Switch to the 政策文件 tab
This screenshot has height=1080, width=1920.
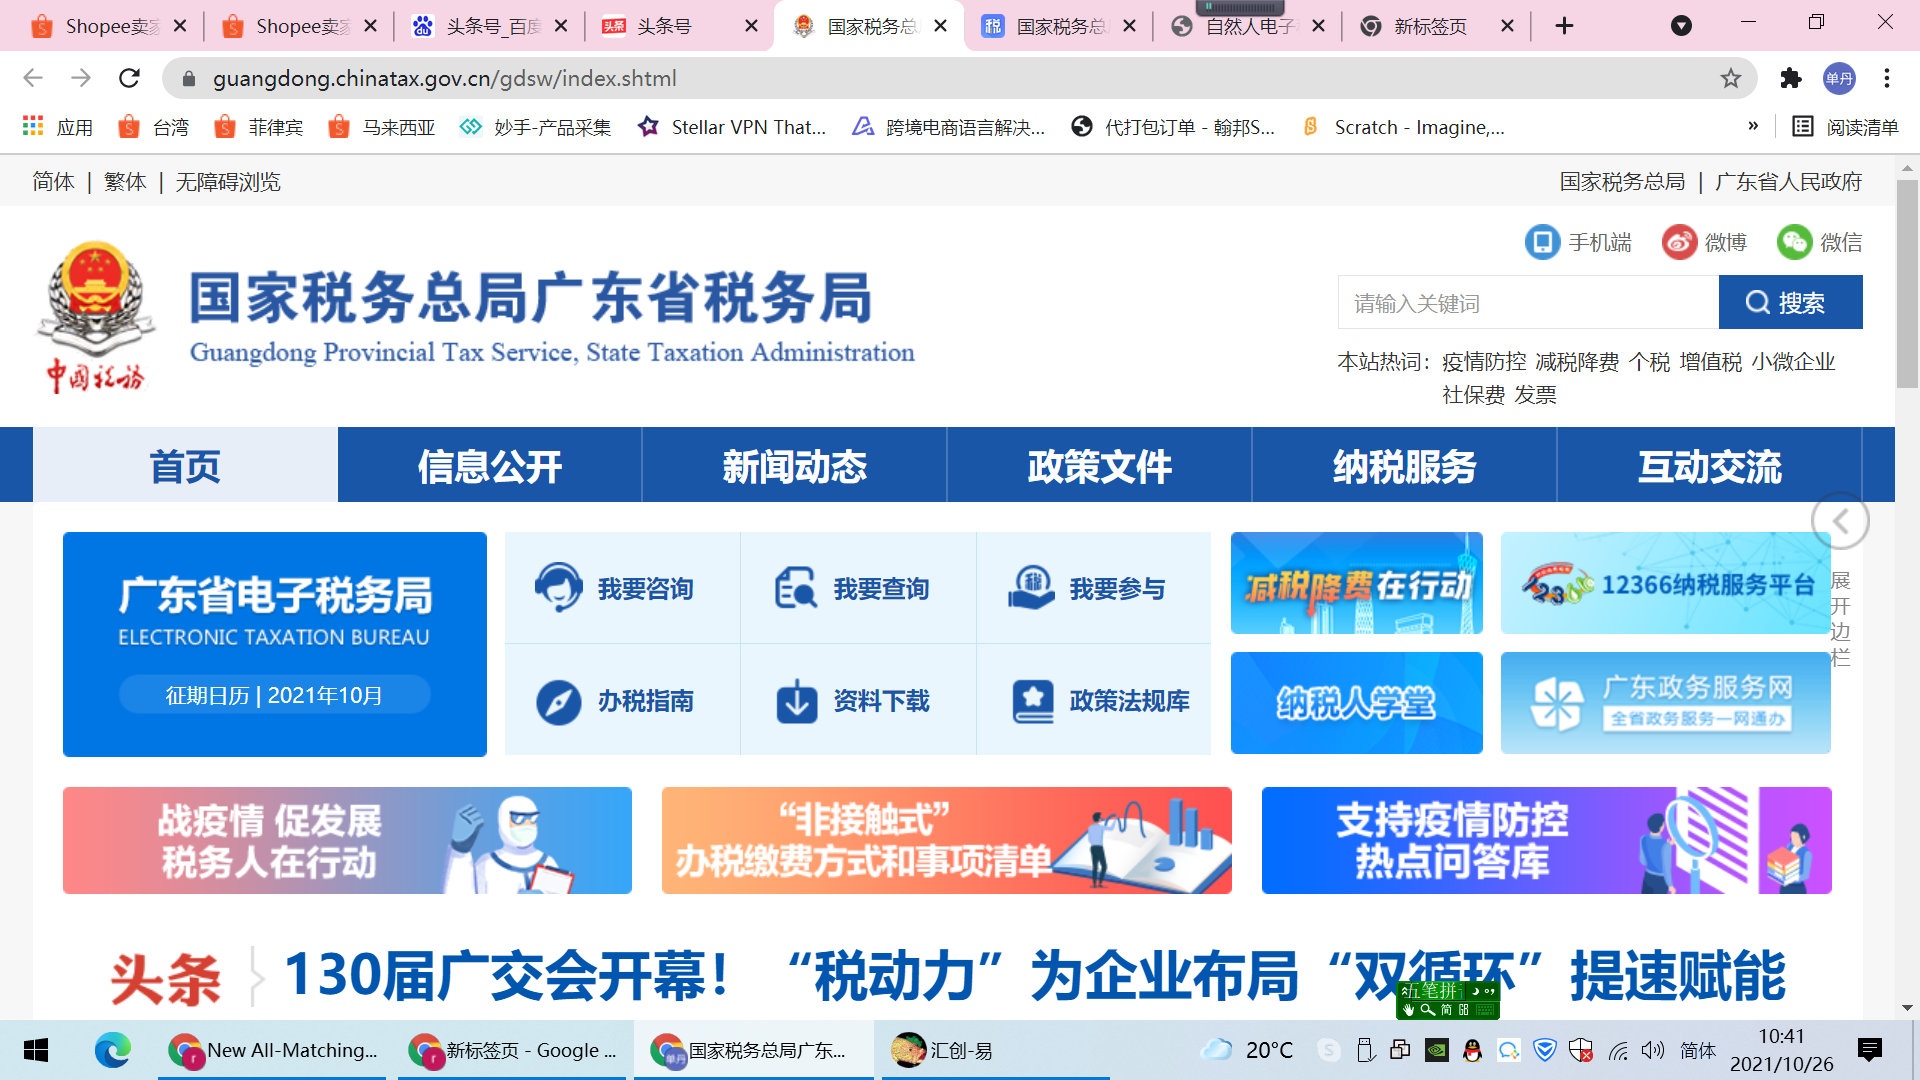coord(1098,464)
